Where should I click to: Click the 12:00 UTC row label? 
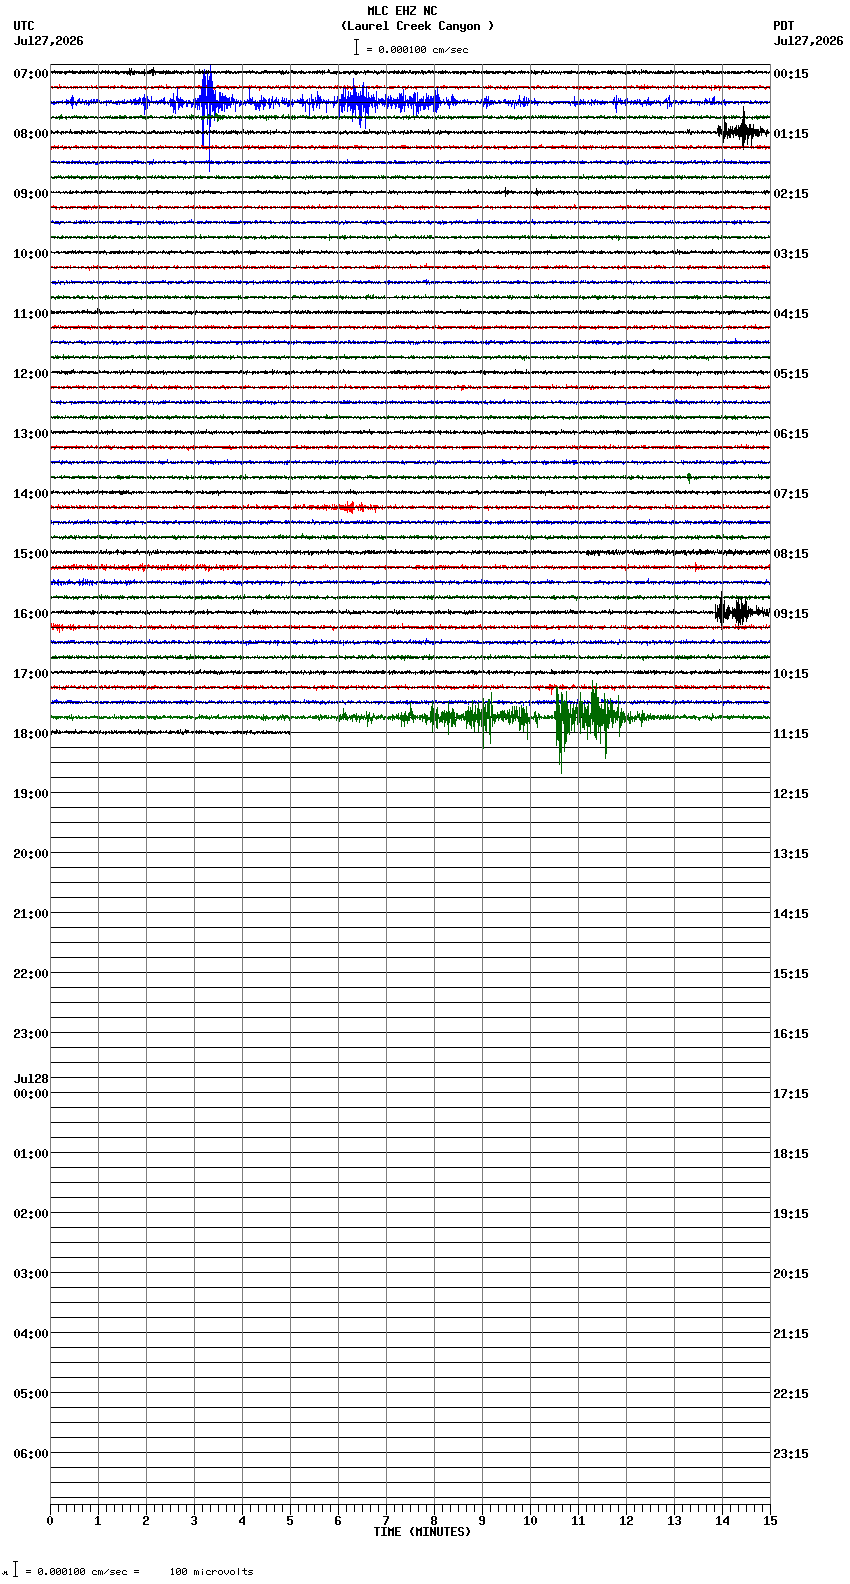tap(31, 374)
